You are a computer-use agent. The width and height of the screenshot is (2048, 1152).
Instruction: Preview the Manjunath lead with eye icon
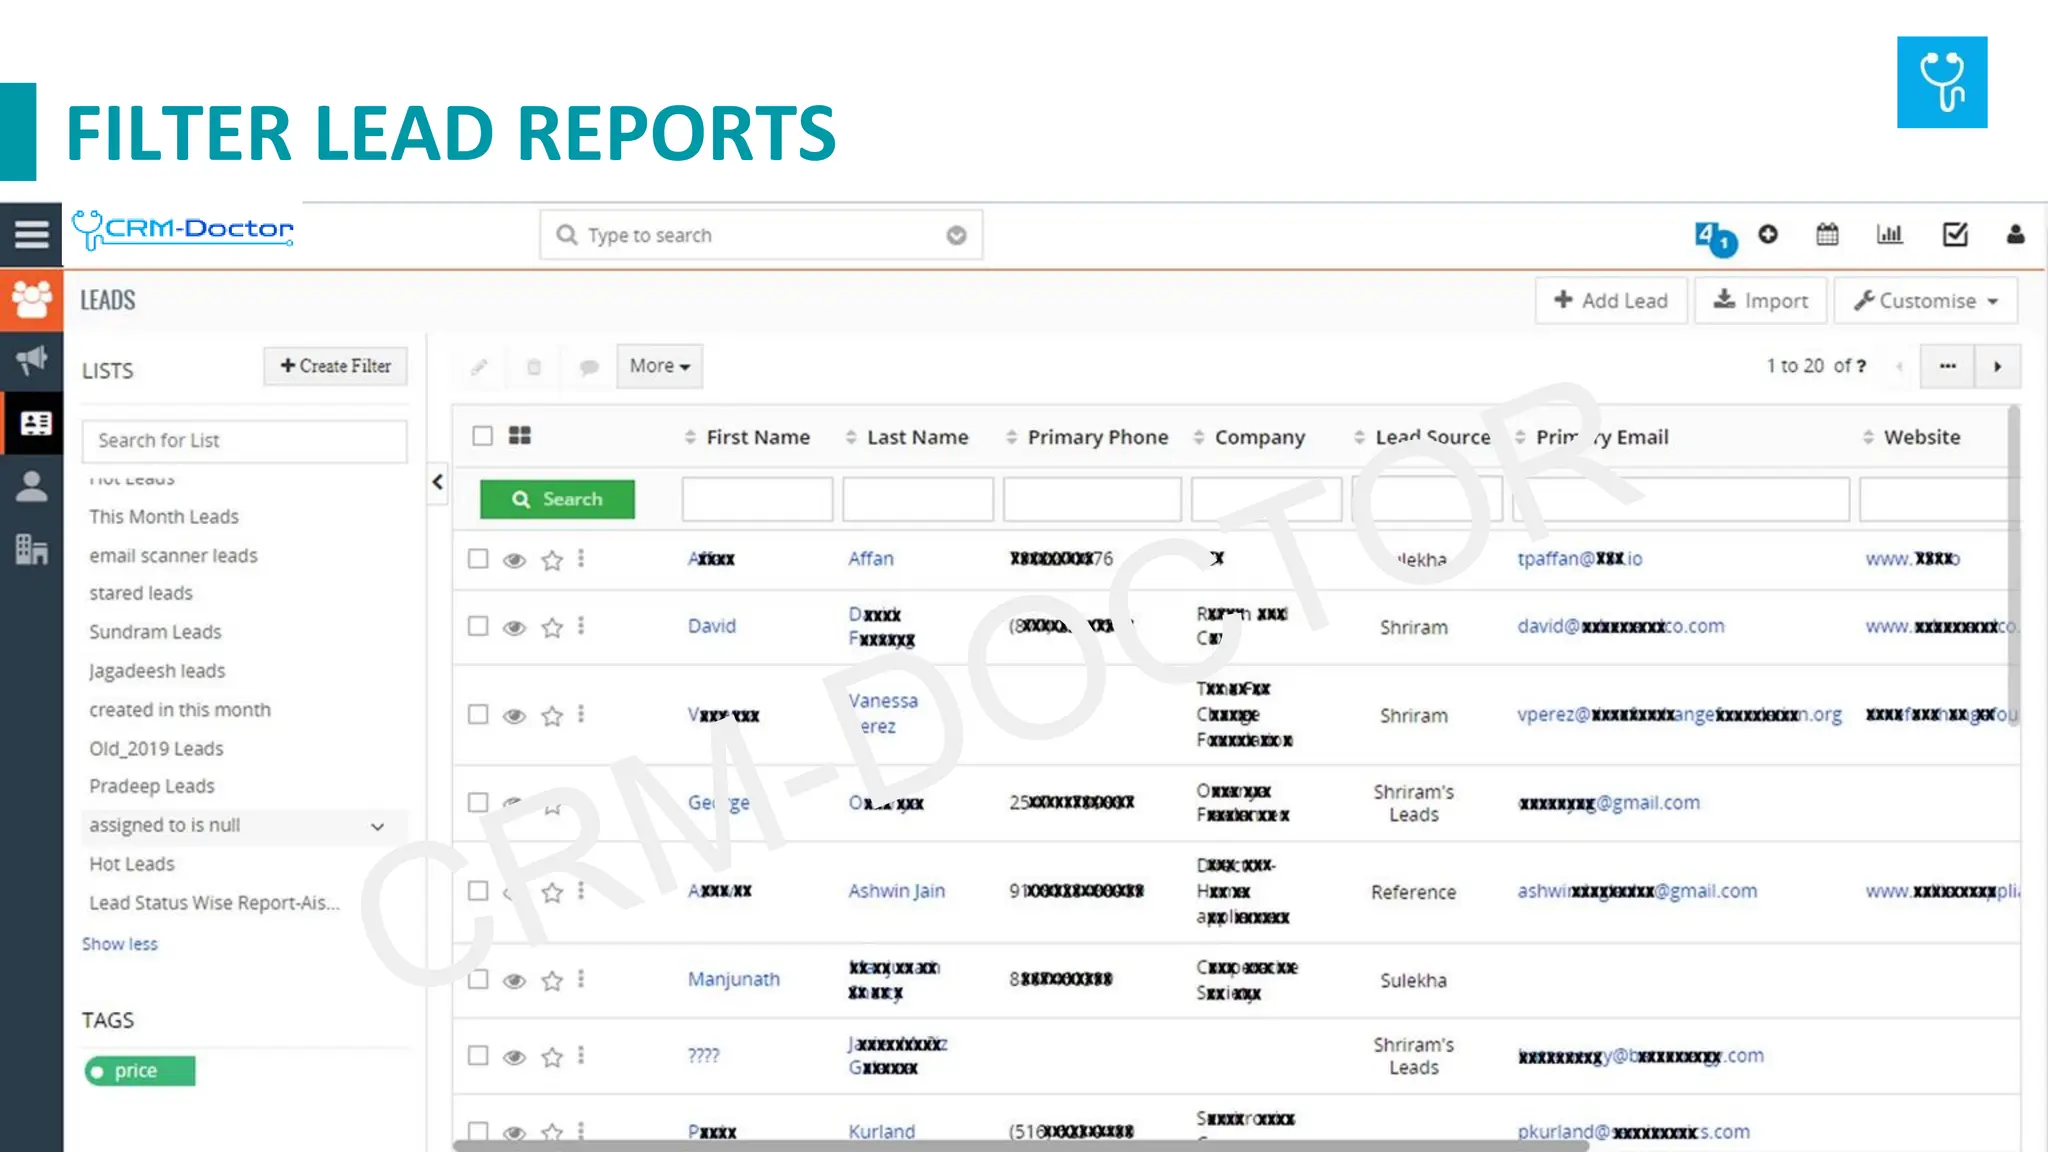[514, 981]
